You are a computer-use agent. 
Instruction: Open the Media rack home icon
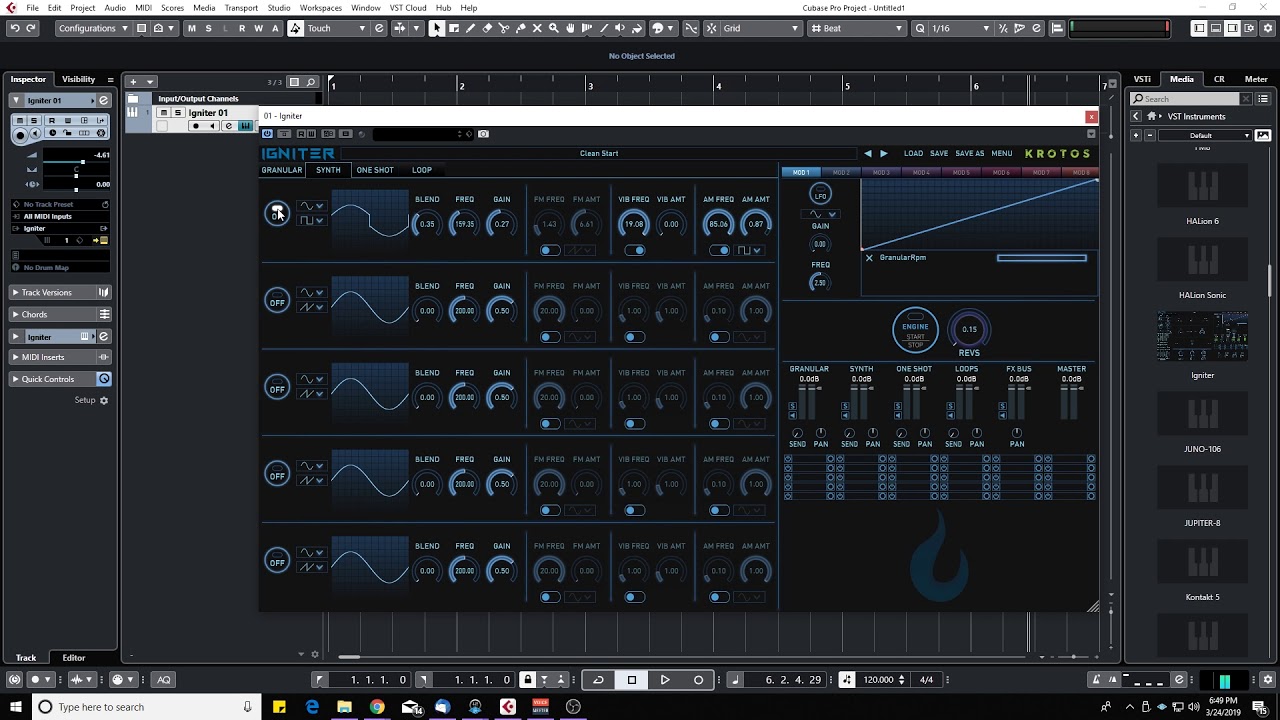point(1152,116)
